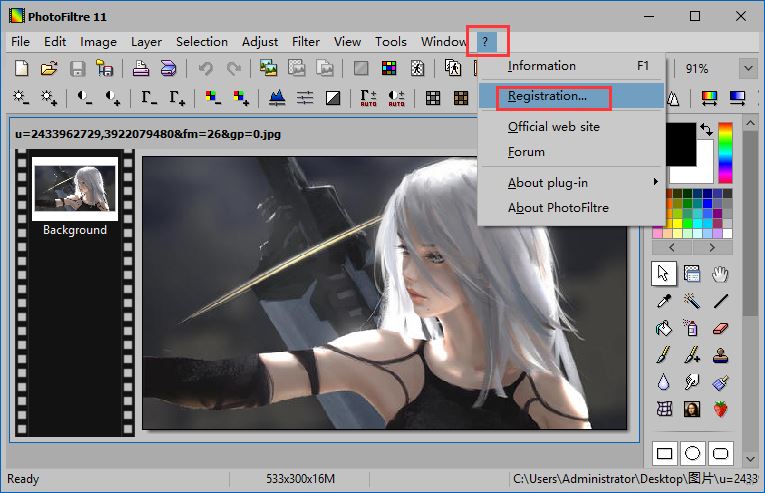Click the Open file folder icon
Screen dimensions: 765x493
coord(48,69)
